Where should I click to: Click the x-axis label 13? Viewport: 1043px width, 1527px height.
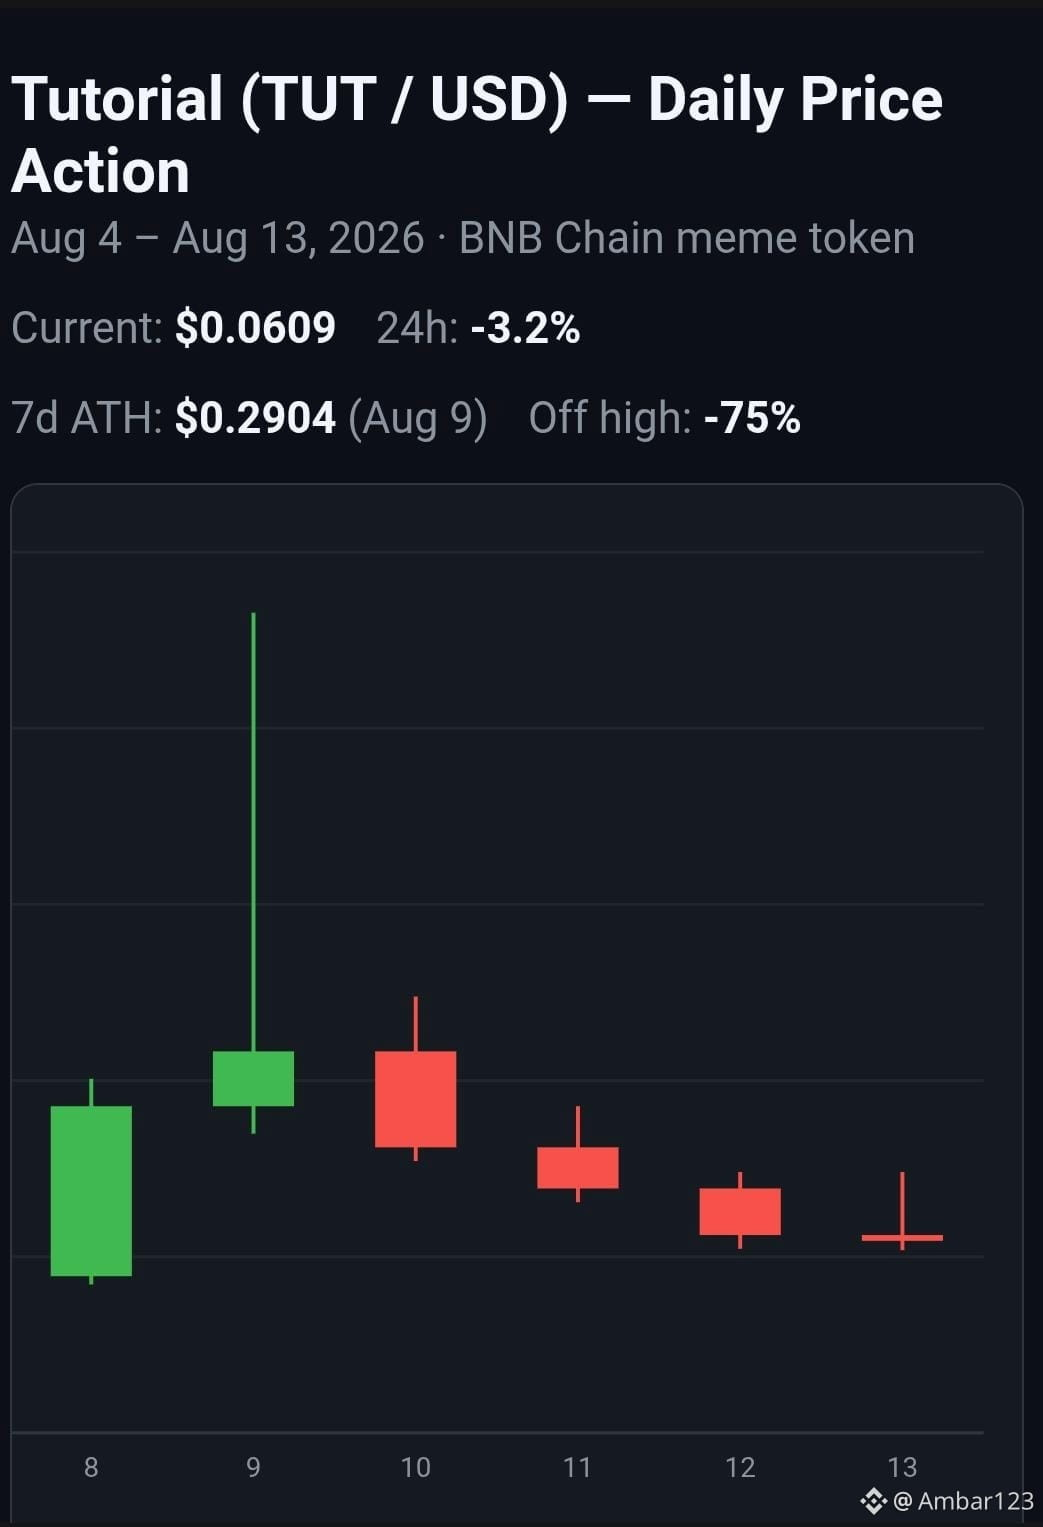click(x=902, y=1467)
